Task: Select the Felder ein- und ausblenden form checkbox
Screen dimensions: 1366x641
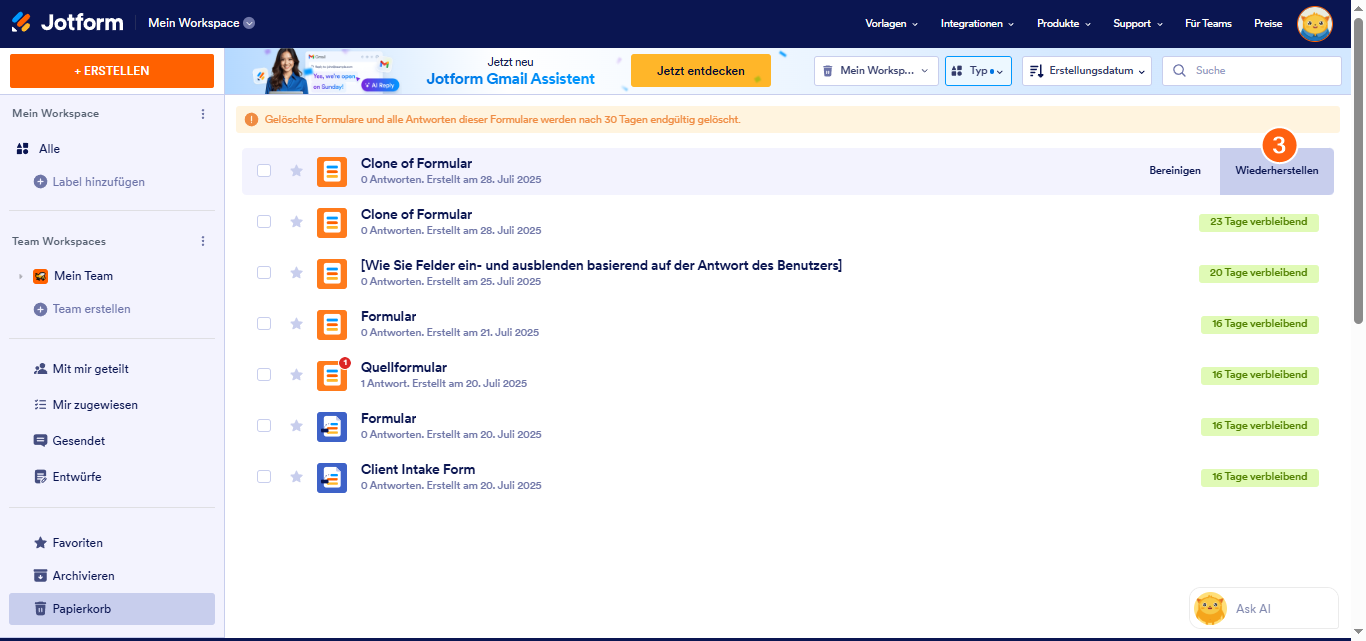Action: pyautogui.click(x=264, y=273)
